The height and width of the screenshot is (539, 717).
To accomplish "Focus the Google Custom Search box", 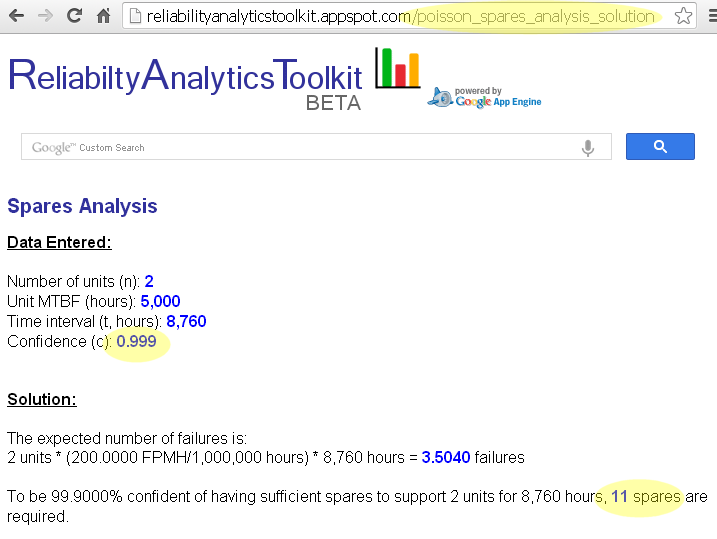I will click(x=316, y=147).
